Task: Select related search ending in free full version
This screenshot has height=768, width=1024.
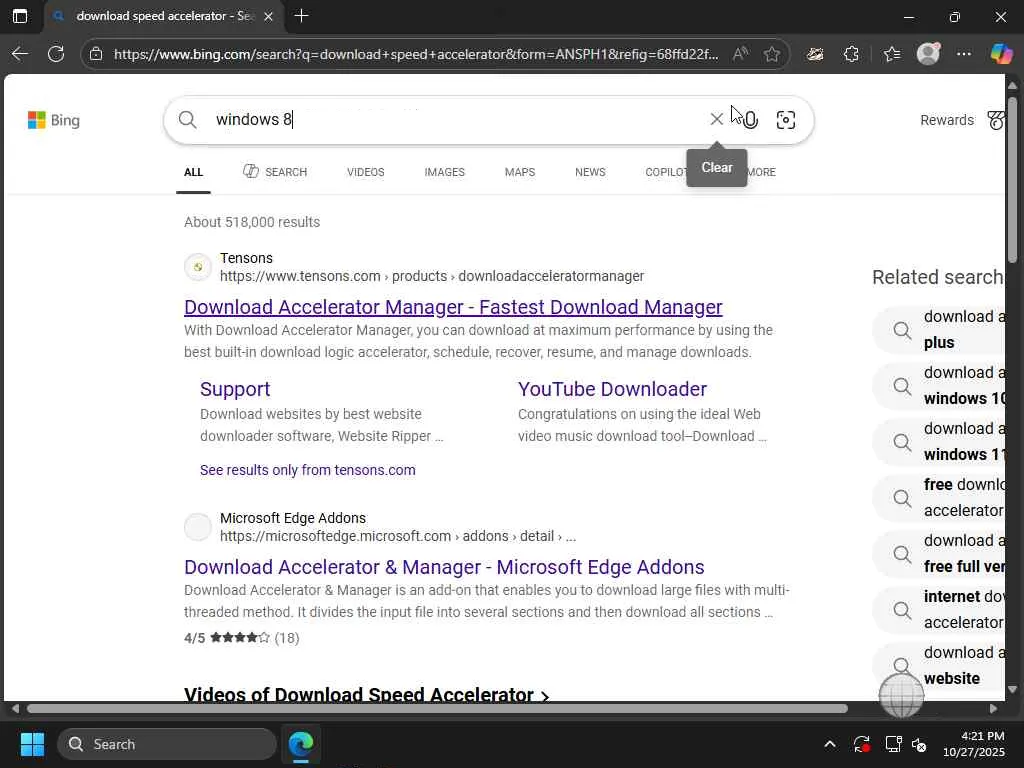Action: pos(938,554)
